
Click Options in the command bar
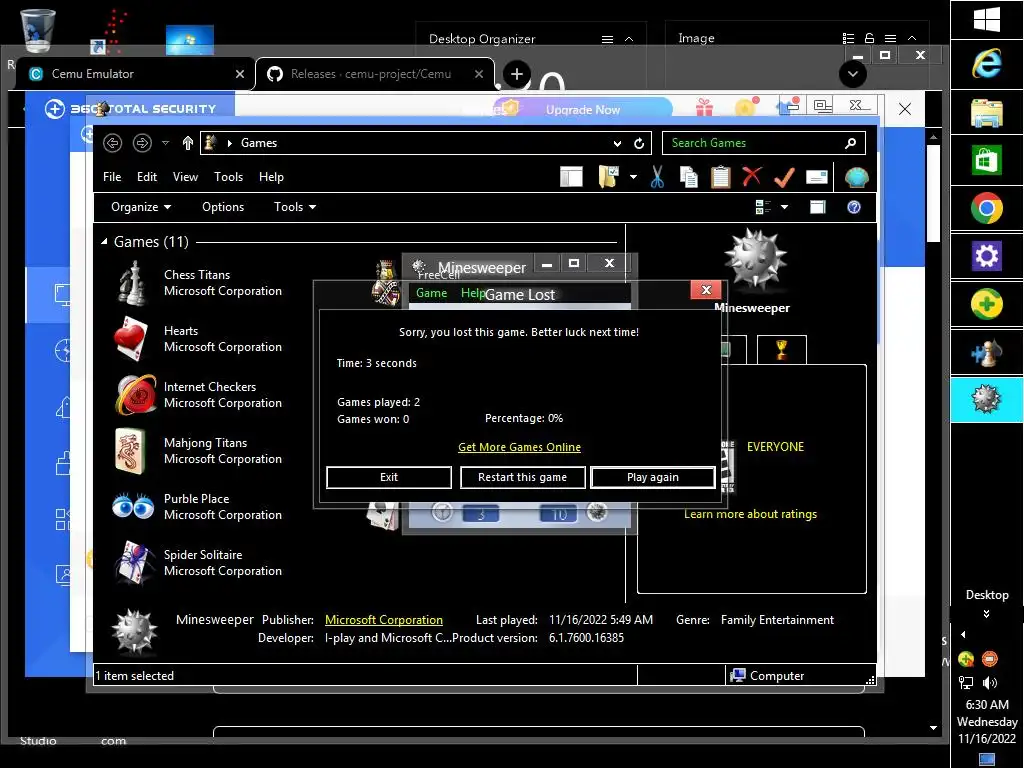[223, 207]
